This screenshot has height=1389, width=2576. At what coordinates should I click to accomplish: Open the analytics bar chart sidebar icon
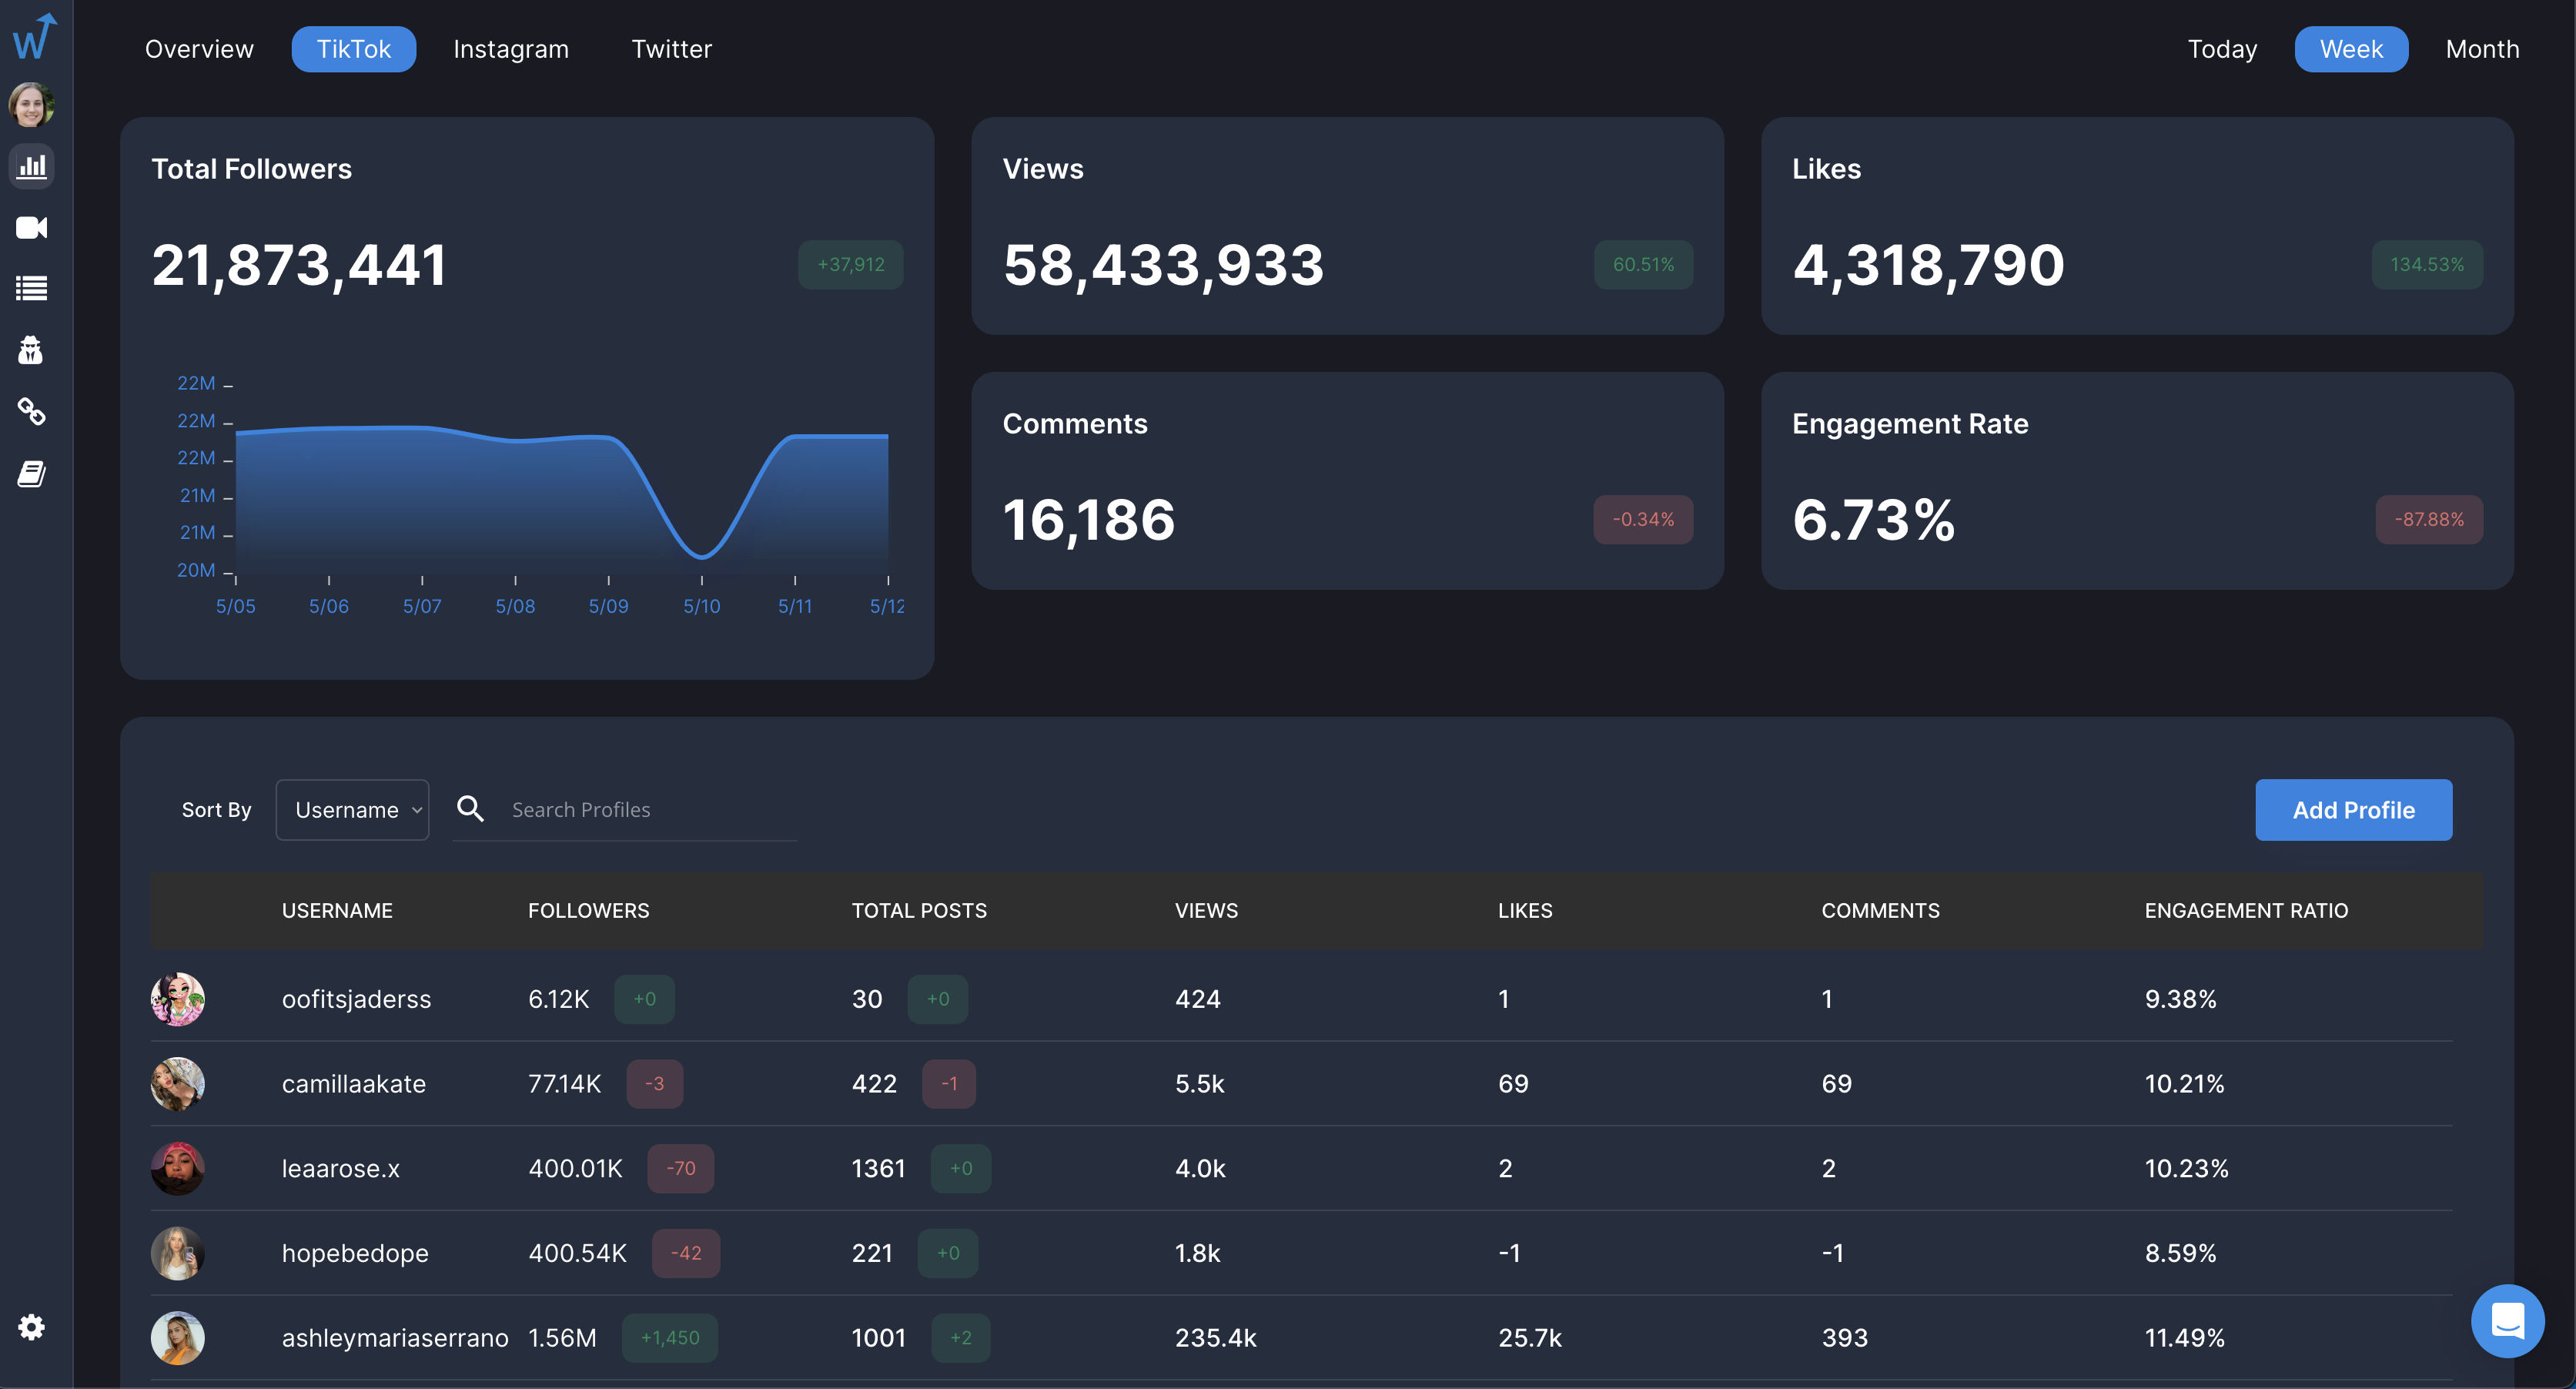pos(32,166)
